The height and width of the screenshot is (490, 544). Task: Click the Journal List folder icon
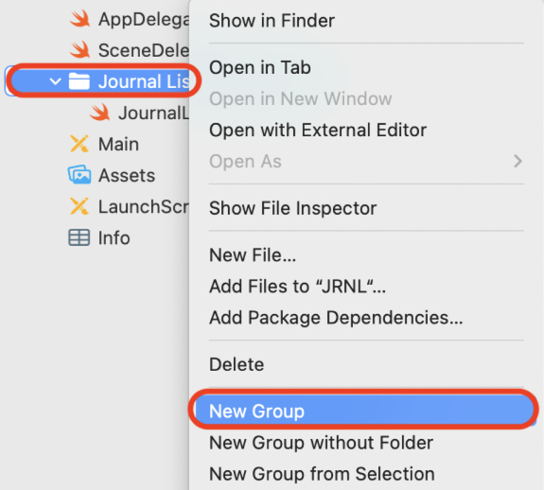coord(79,82)
